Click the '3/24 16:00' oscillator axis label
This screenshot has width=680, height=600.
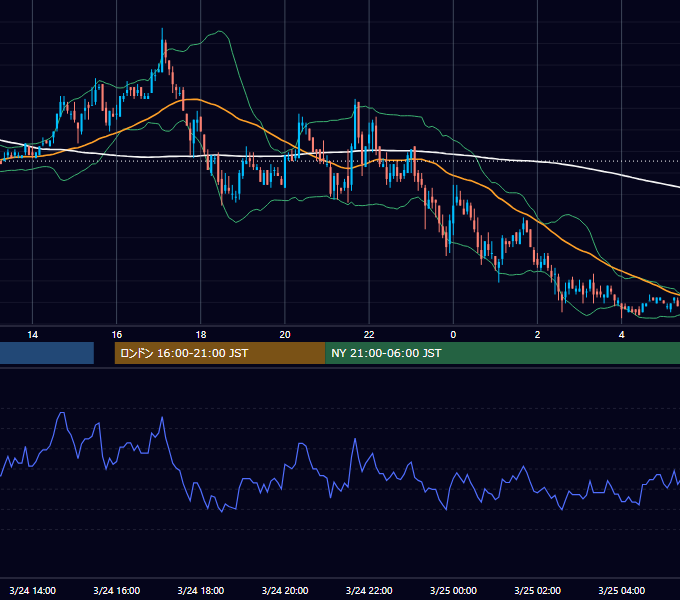coord(117,590)
